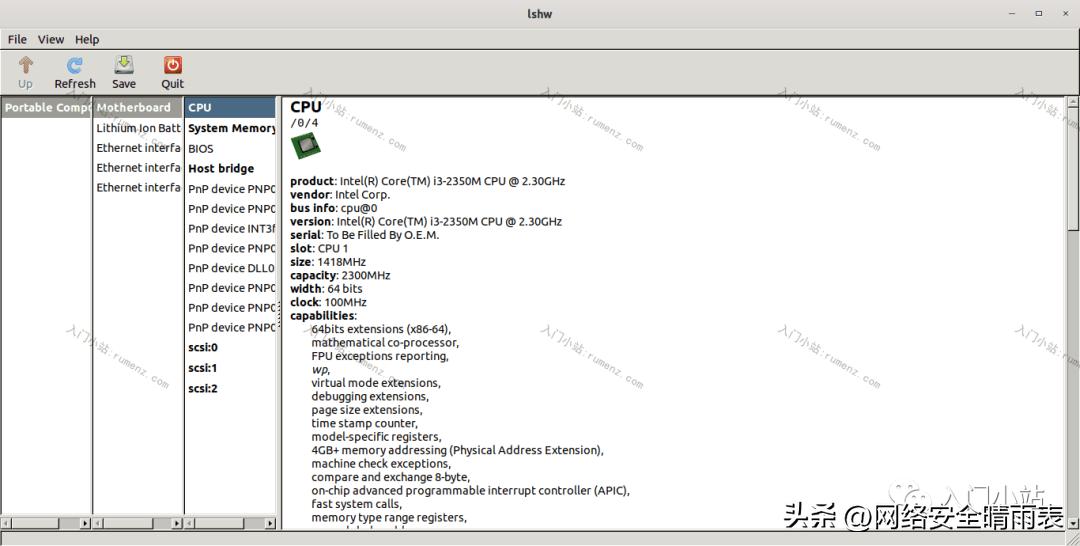The height and width of the screenshot is (546, 1080).
Task: Click left arrow of Motherboard column scrollbar
Action: (x=98, y=524)
